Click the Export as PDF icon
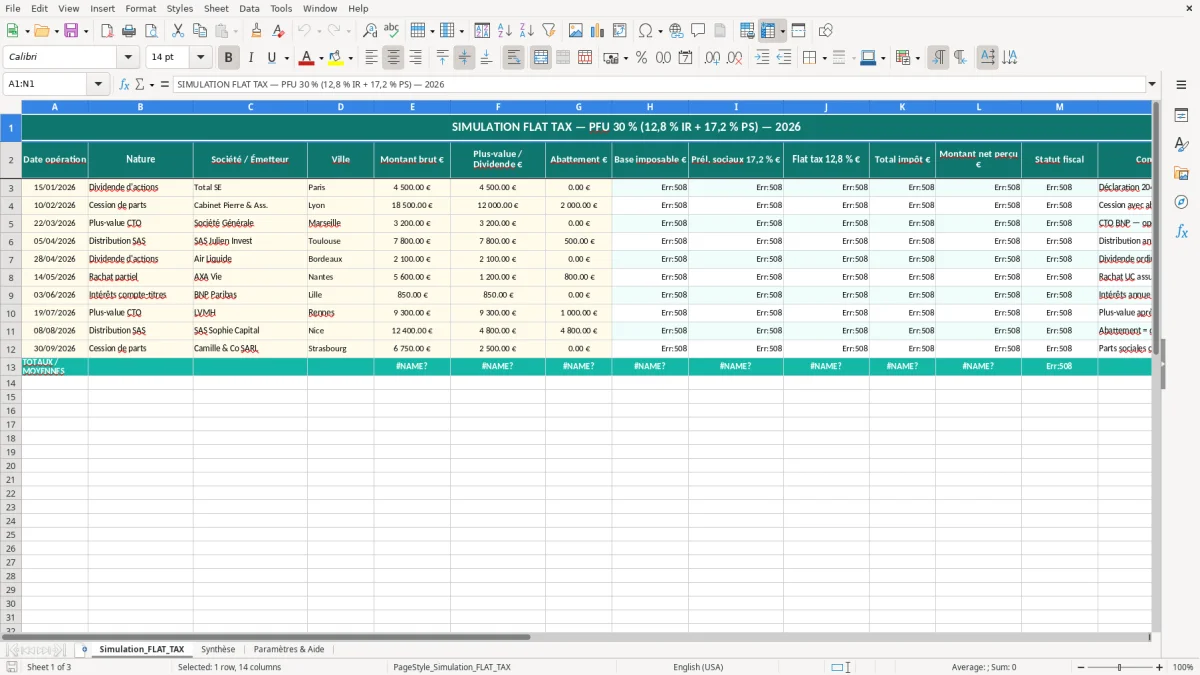The width and height of the screenshot is (1200, 675). click(107, 31)
